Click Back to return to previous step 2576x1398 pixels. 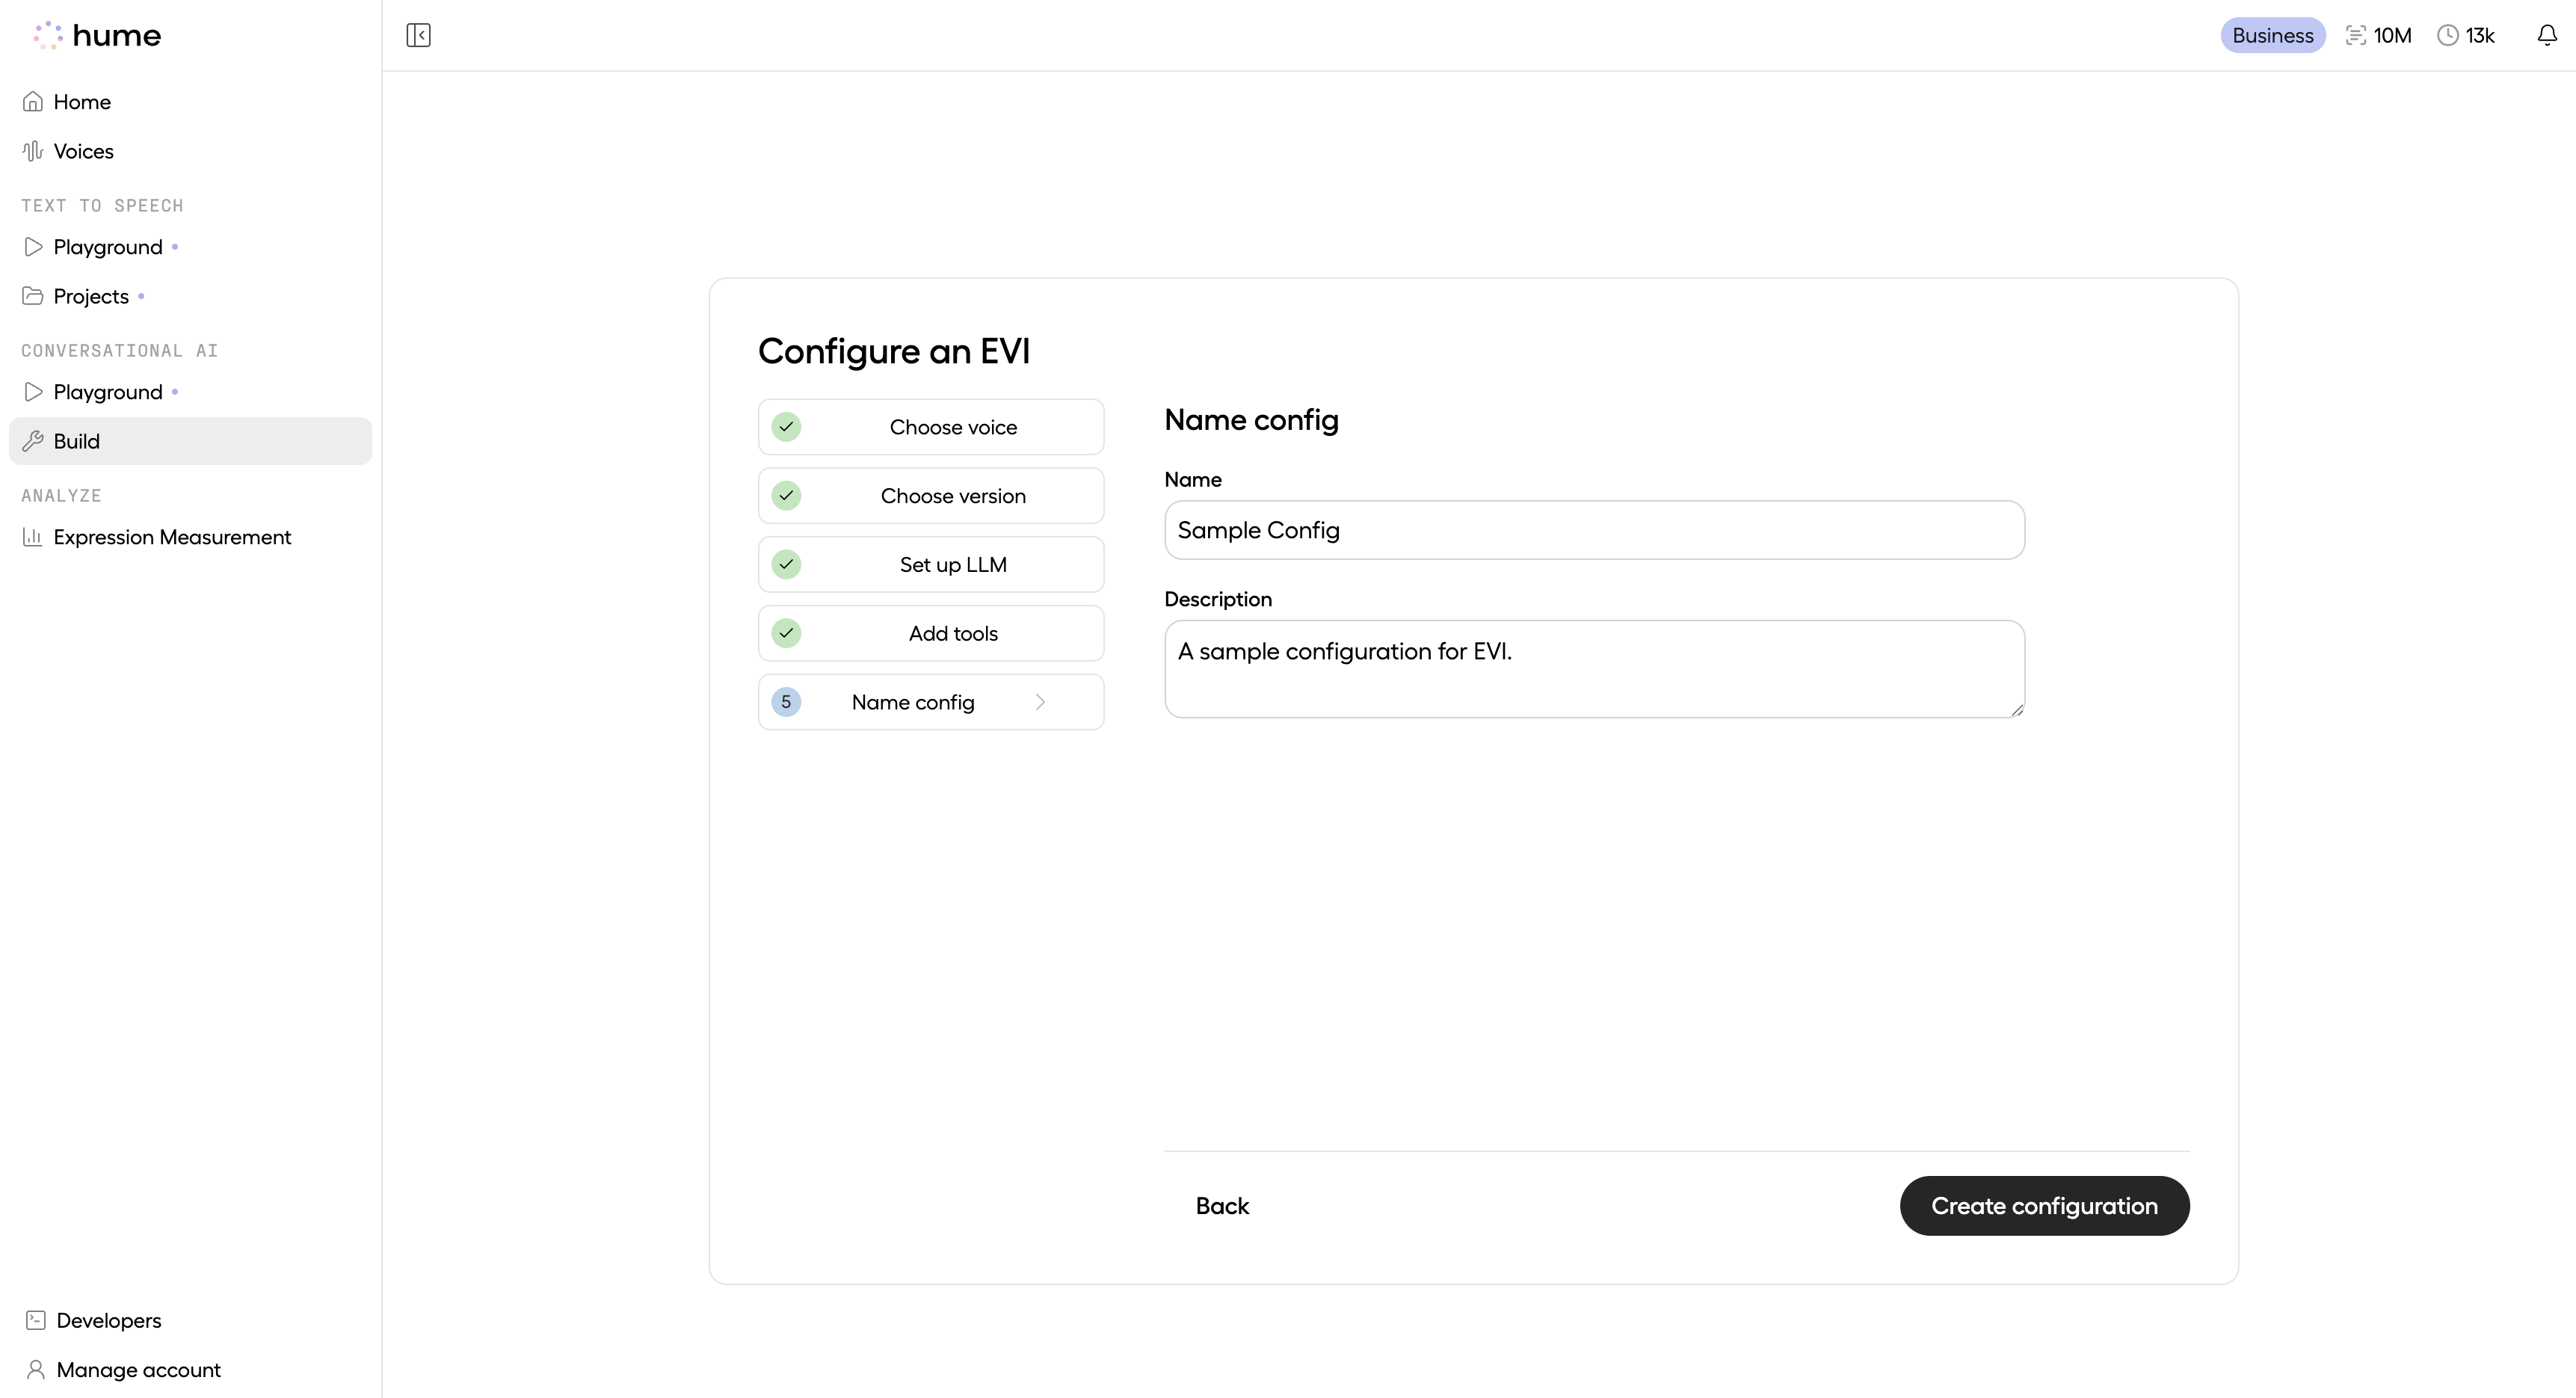tap(1222, 1205)
